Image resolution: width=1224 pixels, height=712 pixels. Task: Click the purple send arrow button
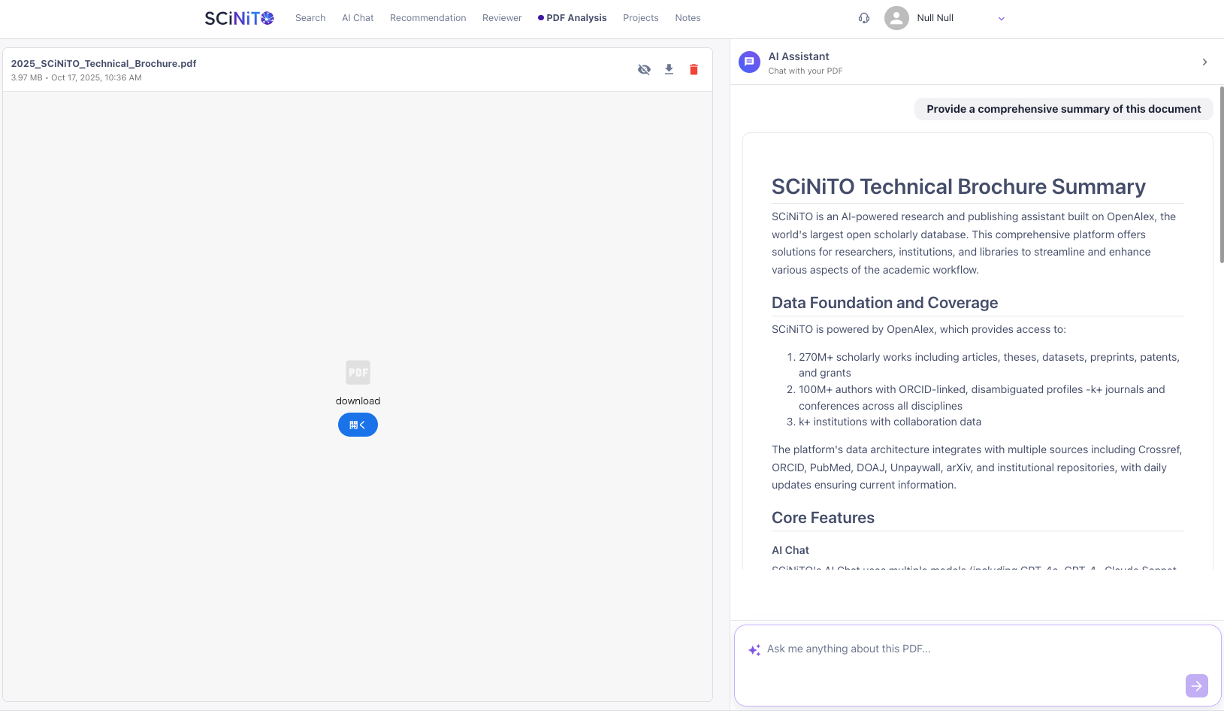click(x=1196, y=685)
